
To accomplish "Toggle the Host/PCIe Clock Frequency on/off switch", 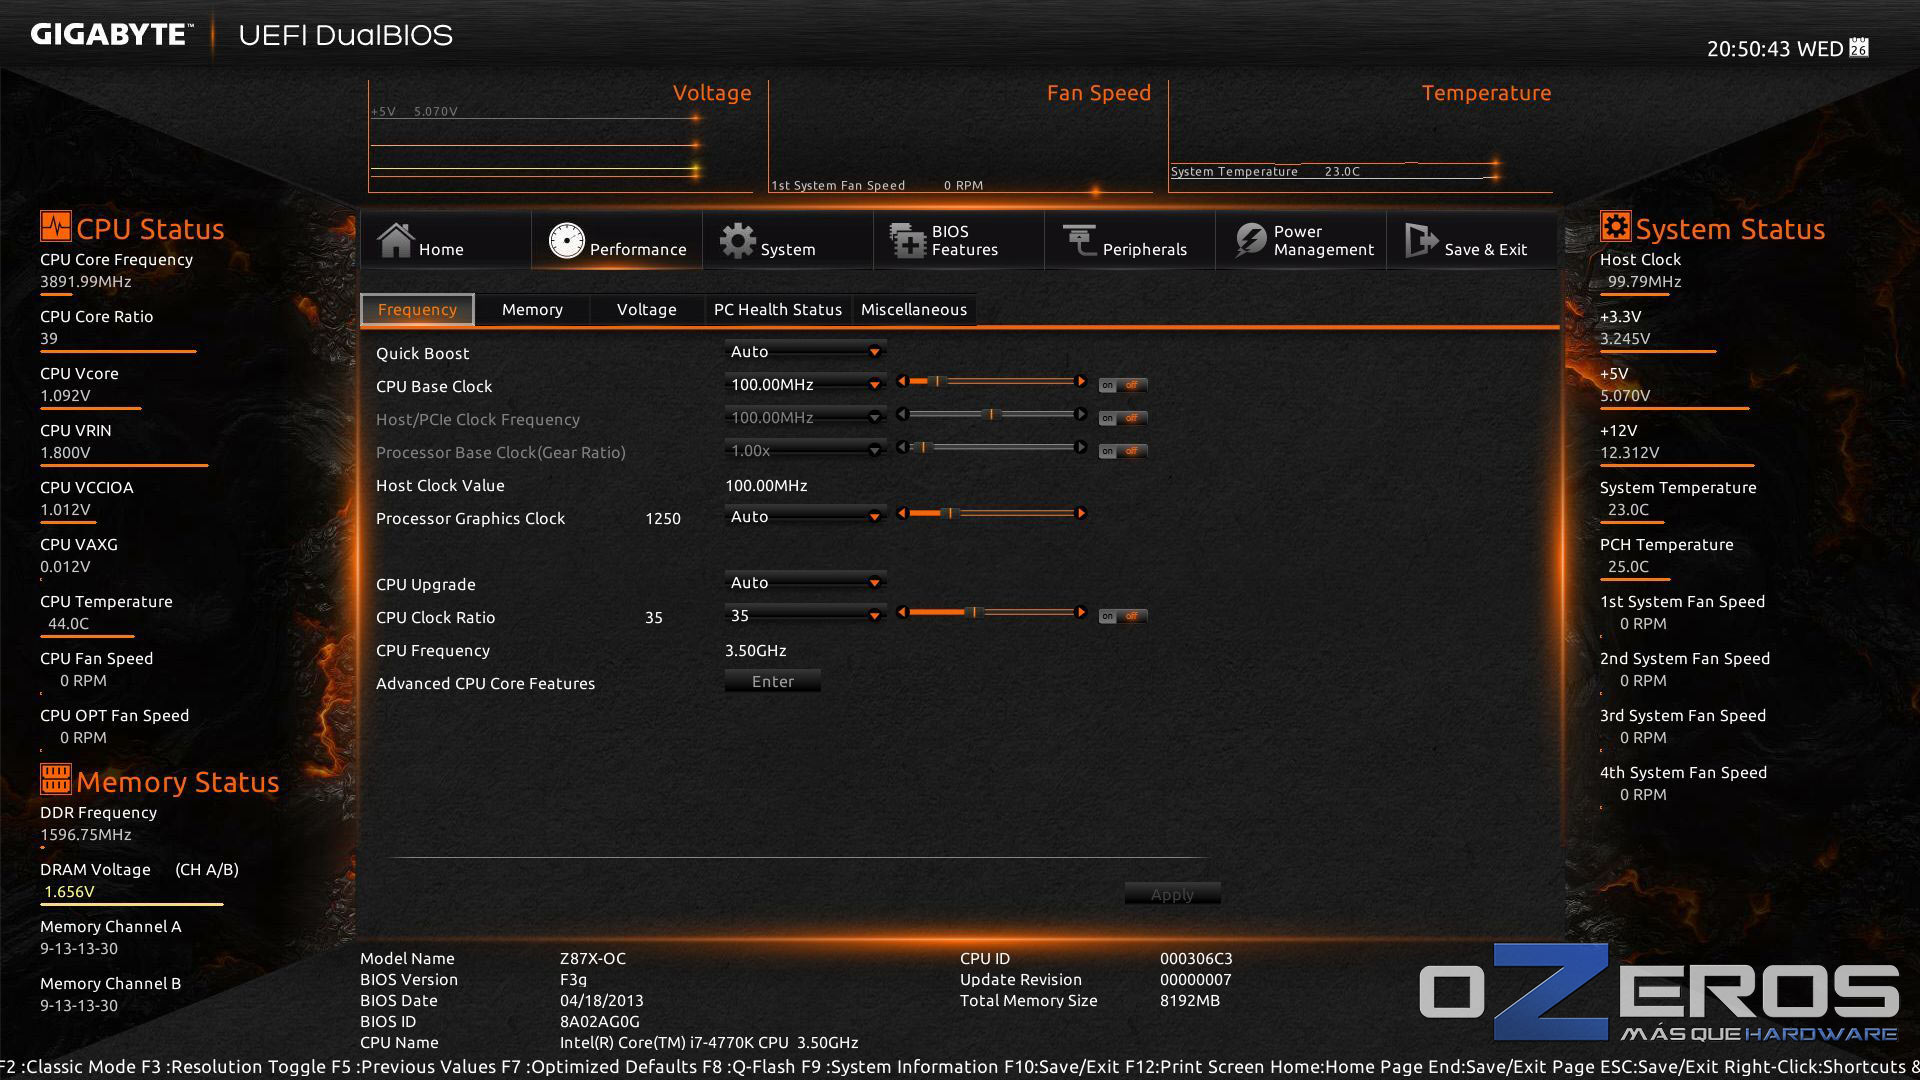I will click(1122, 418).
